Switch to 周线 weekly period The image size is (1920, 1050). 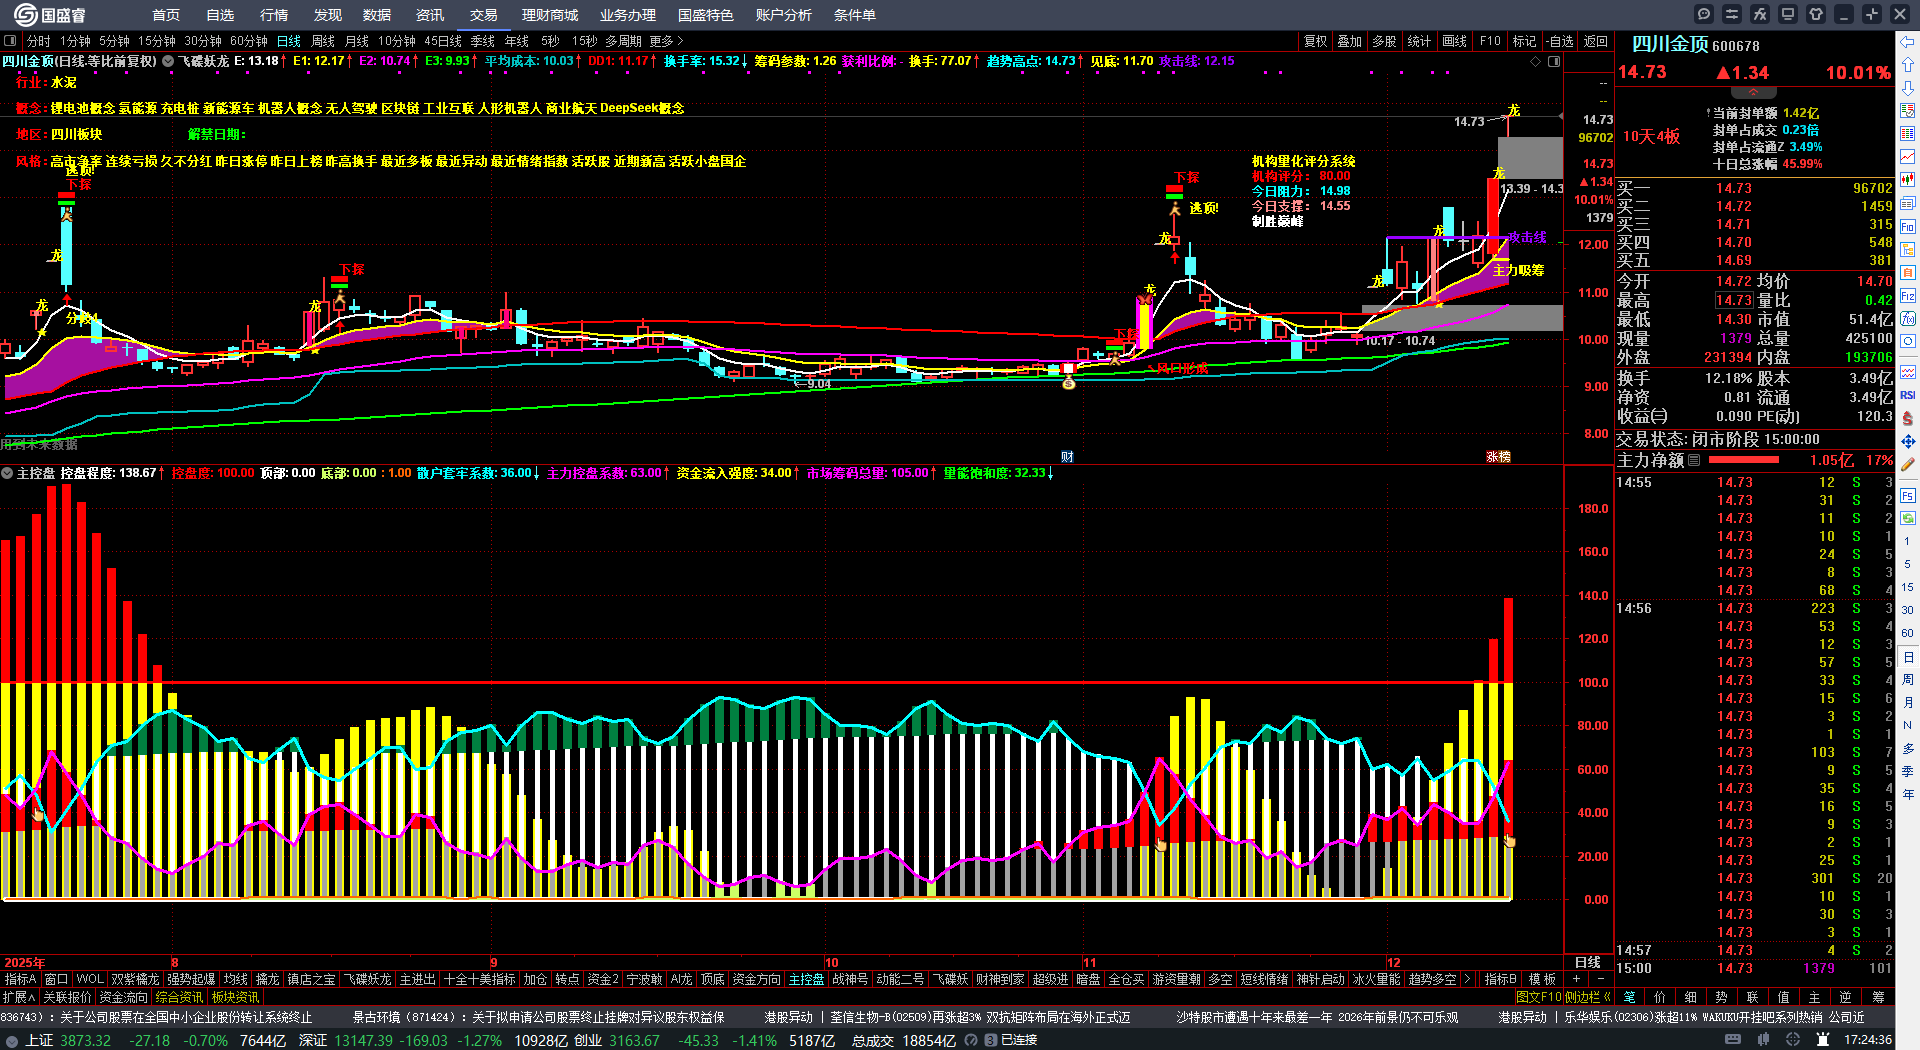click(x=323, y=41)
